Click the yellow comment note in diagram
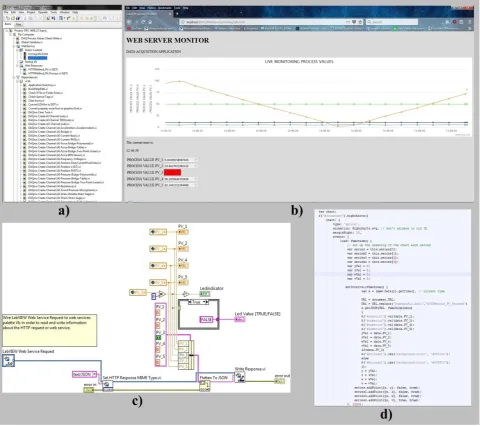Screen dimensions: 480x426 pos(50,330)
